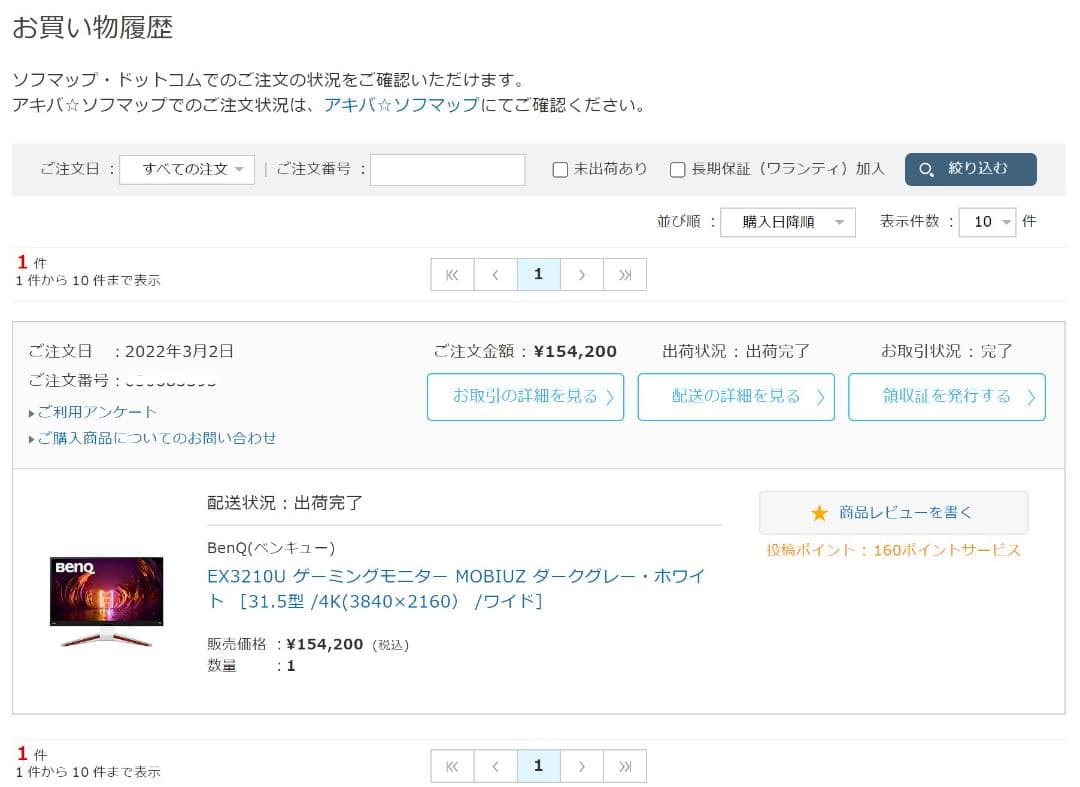Write a review via 商品レビューを書く
The image size is (1080, 787).
(893, 513)
